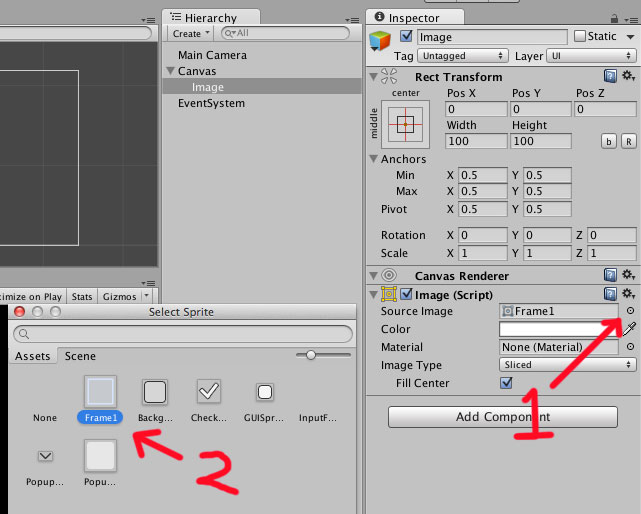Click the Gizmos button
This screenshot has width=641, height=514.
click(x=119, y=296)
